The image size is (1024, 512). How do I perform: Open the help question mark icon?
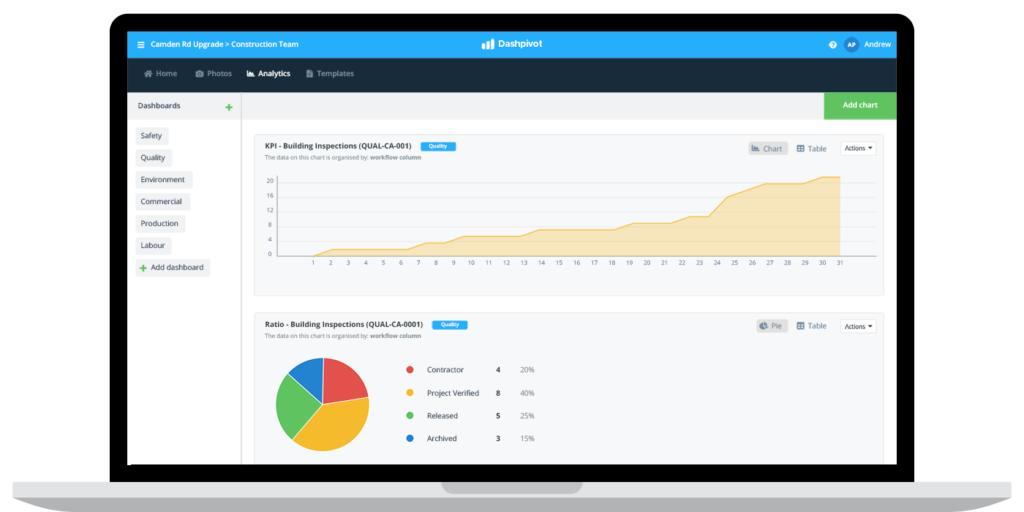833,45
